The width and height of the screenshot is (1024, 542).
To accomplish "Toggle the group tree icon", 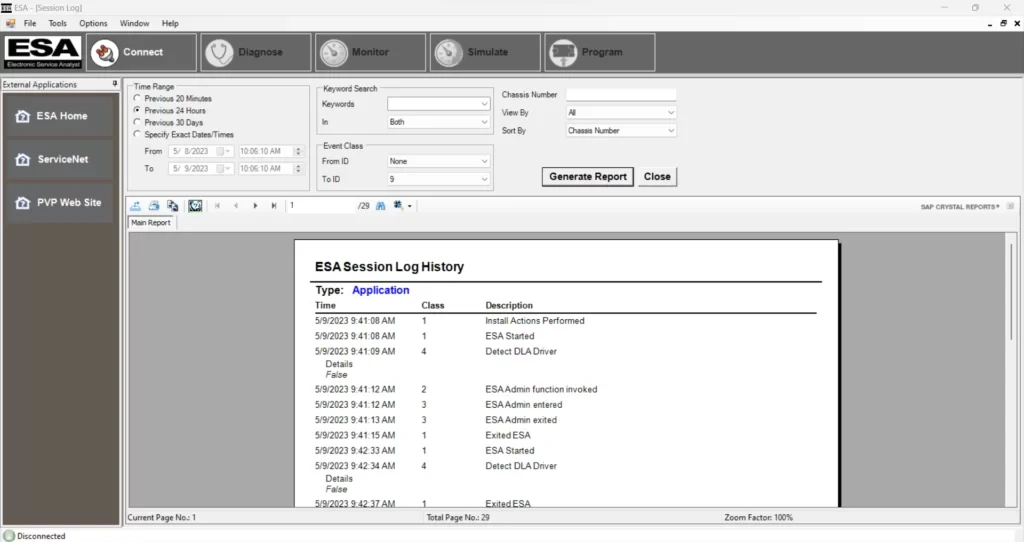I will tap(195, 205).
